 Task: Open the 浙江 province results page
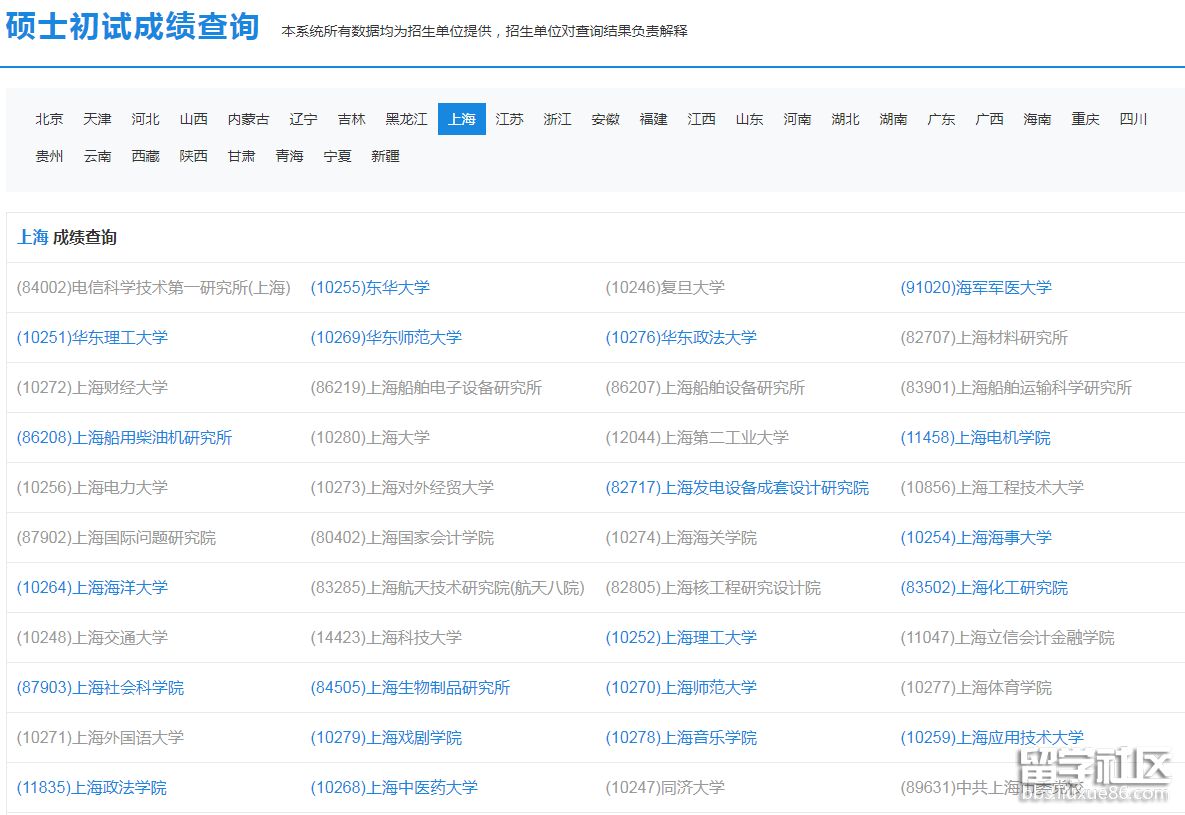[557, 118]
